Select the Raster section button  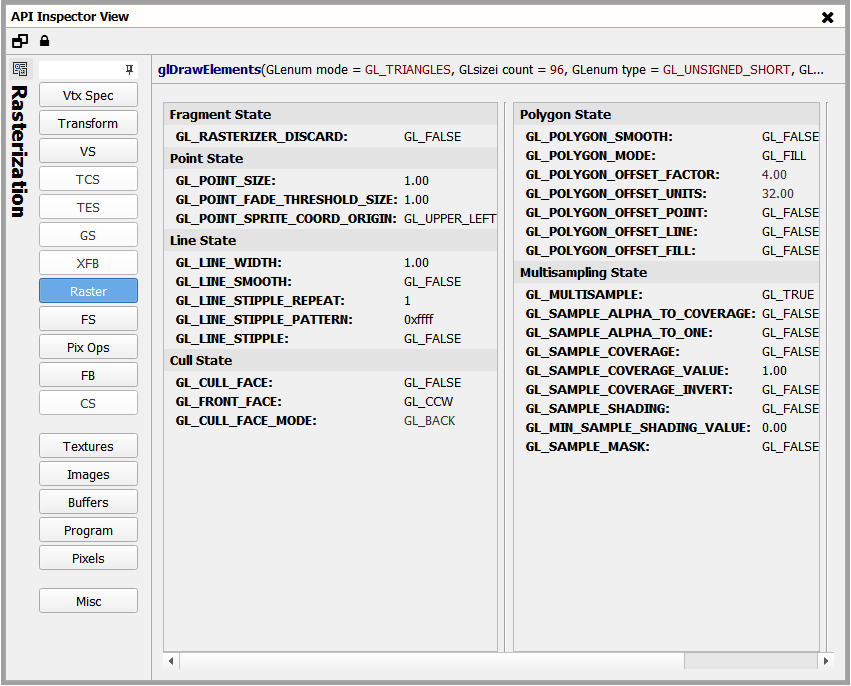88,291
